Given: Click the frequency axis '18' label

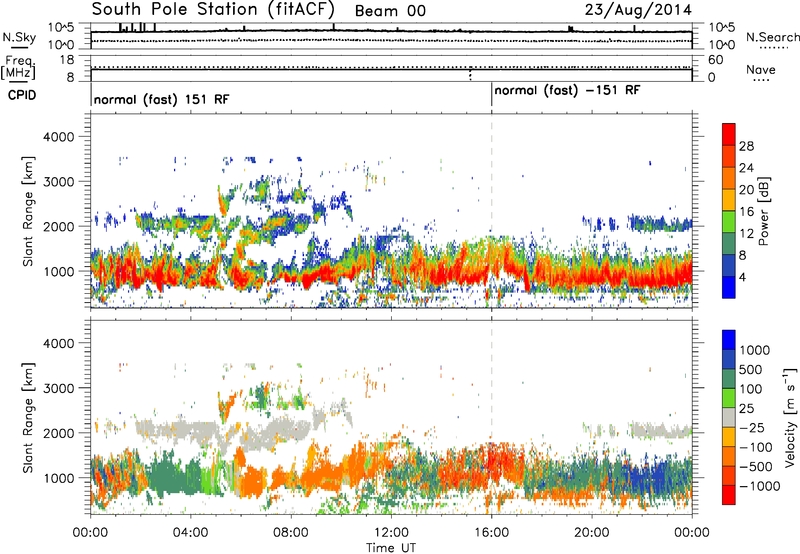Looking at the screenshot, I should pyautogui.click(x=67, y=60).
